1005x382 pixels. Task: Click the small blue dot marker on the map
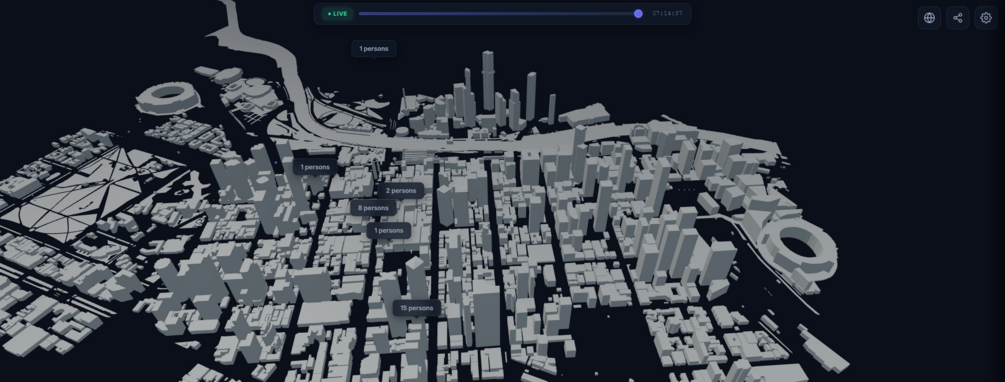[276, 163]
